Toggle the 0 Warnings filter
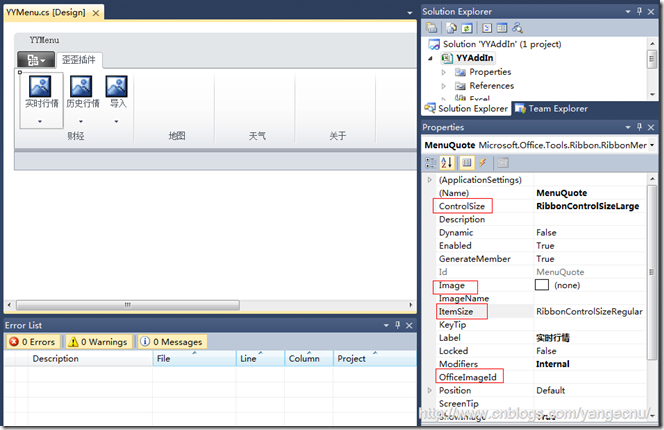664x430 pixels. 98,341
